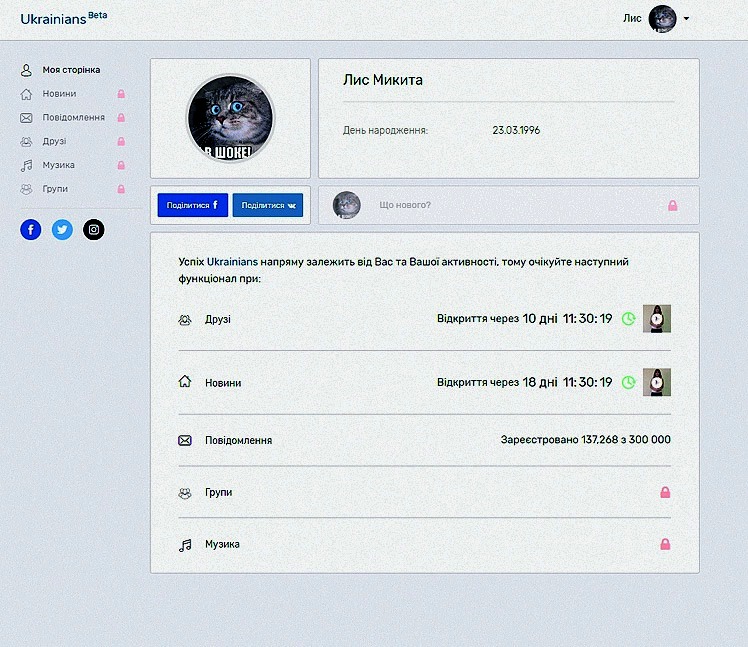This screenshot has width=748, height=647.
Task: Click pink lock icon in Музика row
Action: [x=665, y=544]
